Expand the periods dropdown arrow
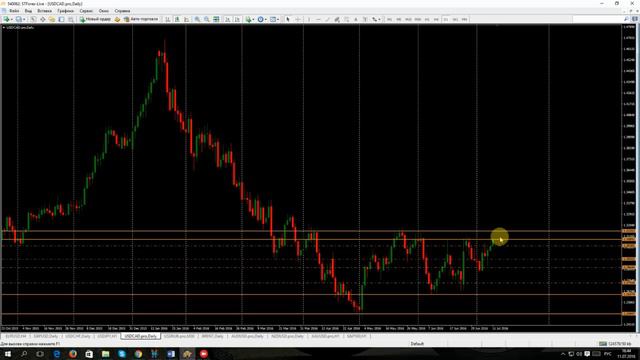 266,19
